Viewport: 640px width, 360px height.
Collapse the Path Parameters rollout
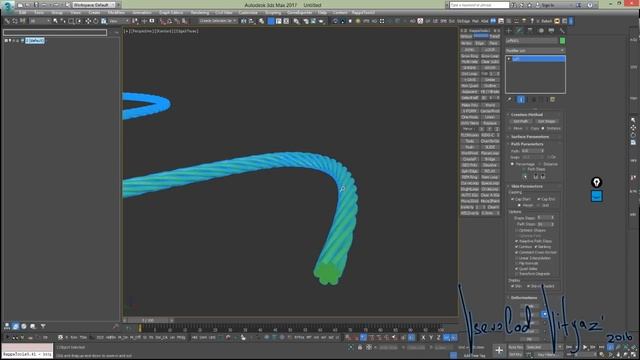[x=526, y=144]
